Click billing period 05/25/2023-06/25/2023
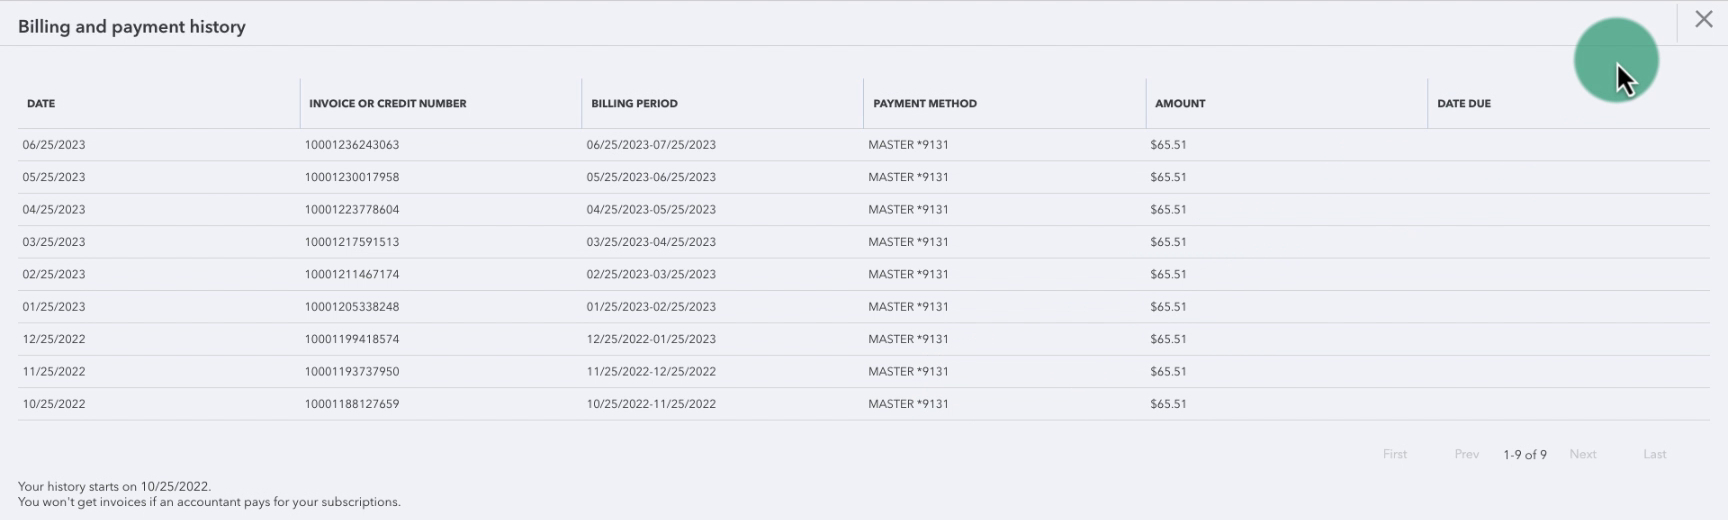The height and width of the screenshot is (520, 1728). tap(651, 177)
